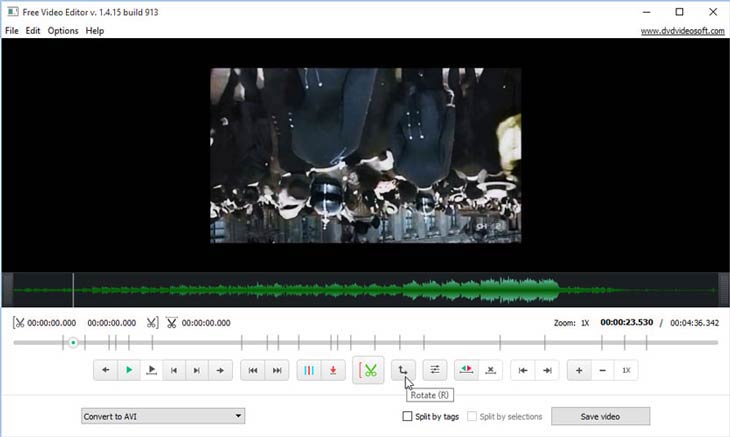This screenshot has width=730, height=437.
Task: Click the video preview frame
Action: [365, 155]
